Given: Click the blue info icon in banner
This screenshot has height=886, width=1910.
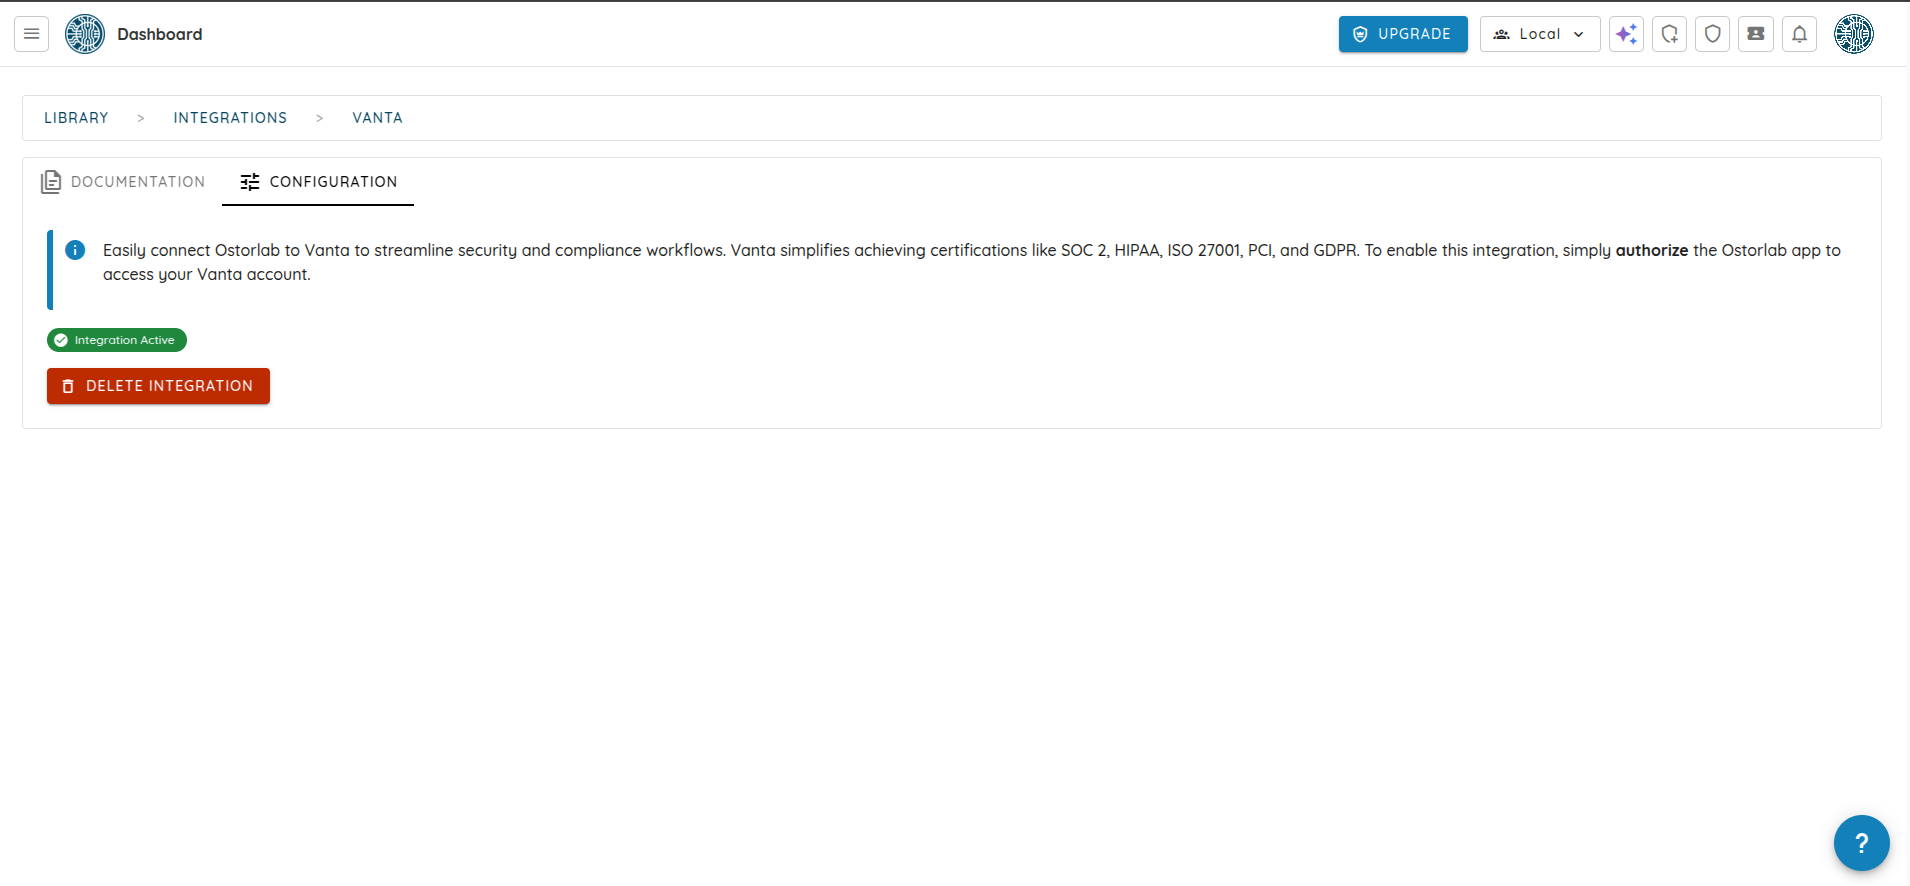Looking at the screenshot, I should tap(75, 250).
